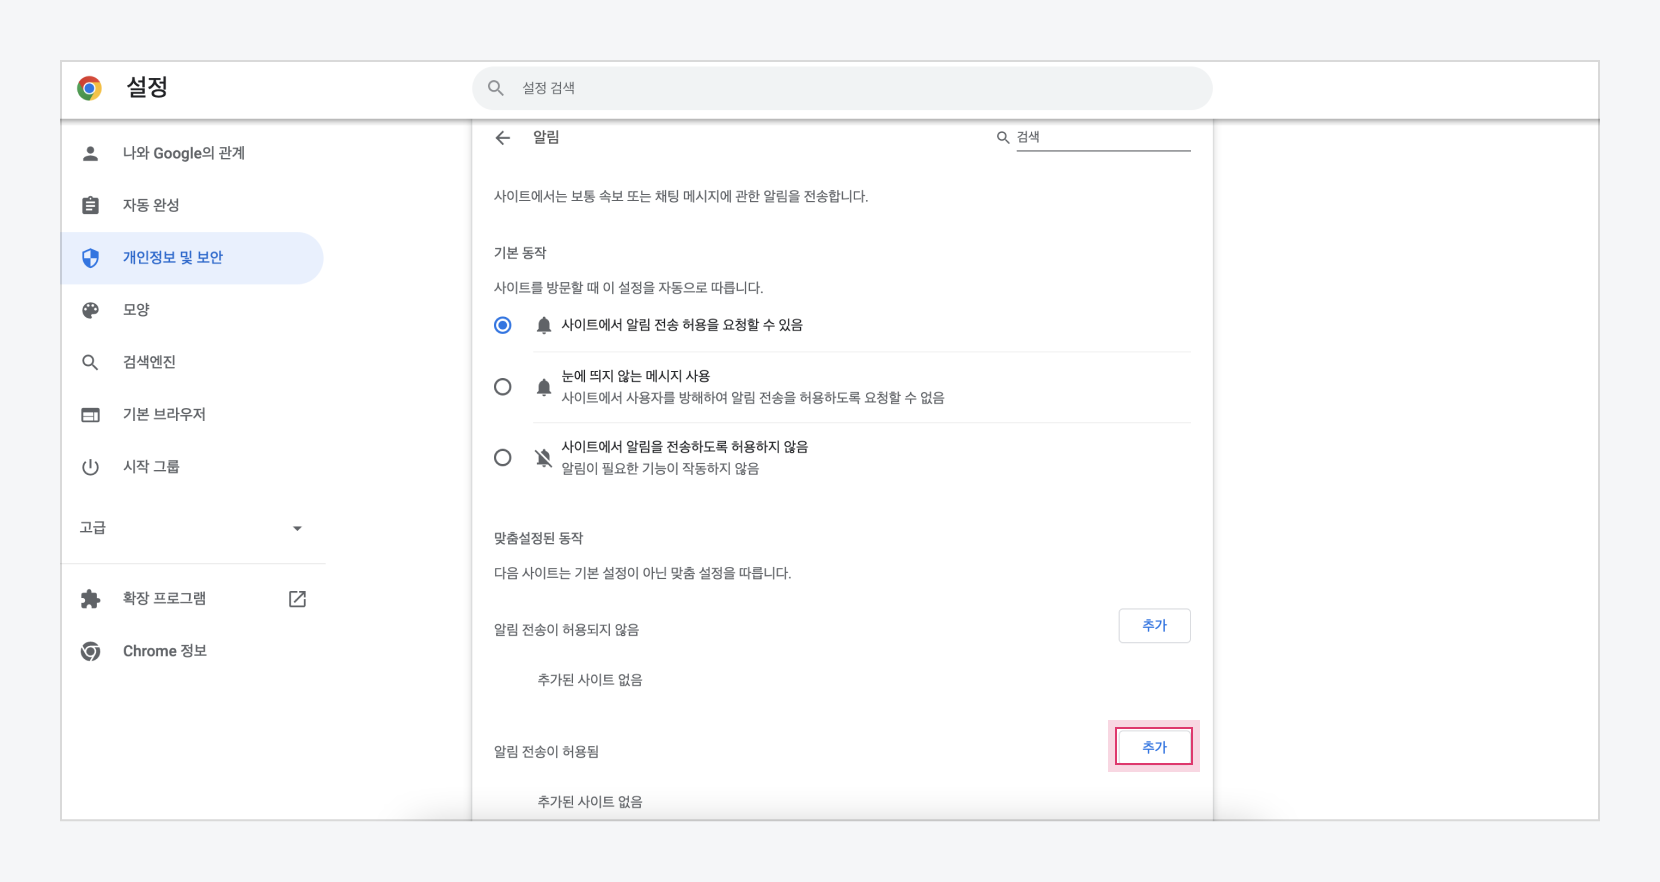The height and width of the screenshot is (882, 1660).
Task: Open the 기본 브라우저 menu item
Action: pyautogui.click(x=164, y=414)
